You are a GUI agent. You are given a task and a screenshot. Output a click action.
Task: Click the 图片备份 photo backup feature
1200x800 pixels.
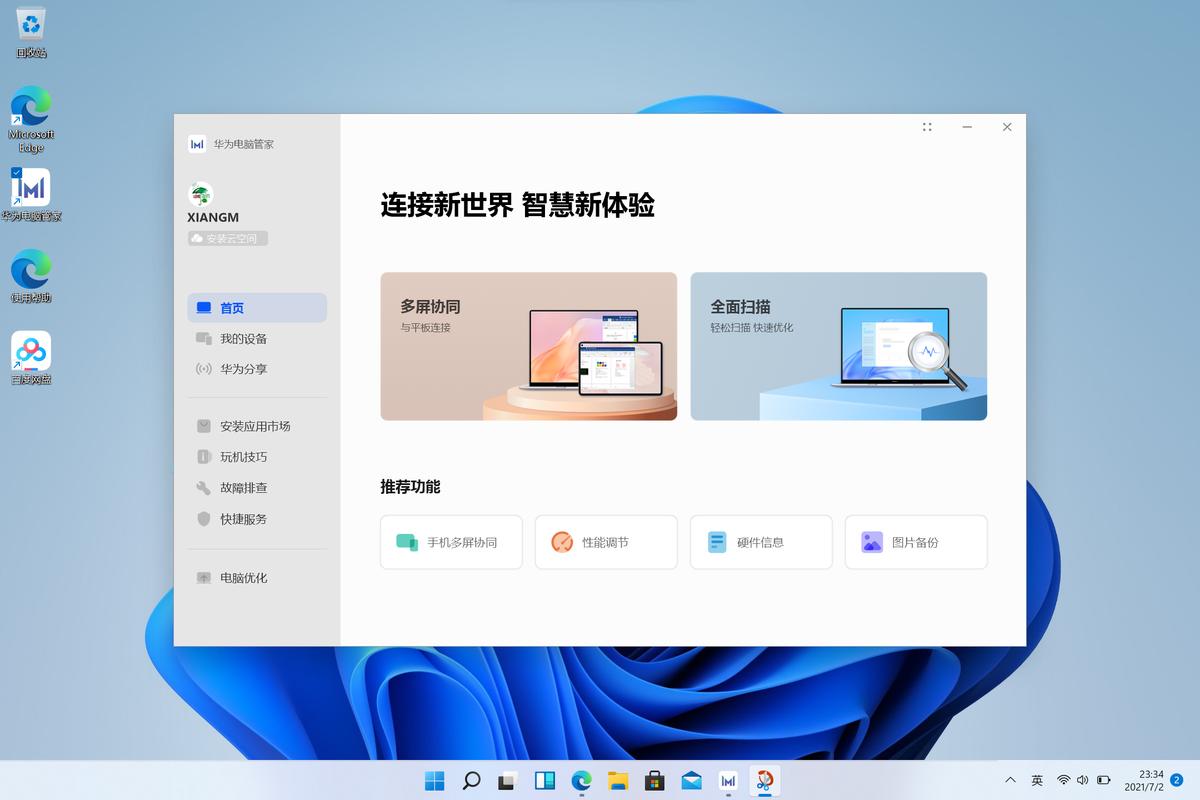[915, 541]
